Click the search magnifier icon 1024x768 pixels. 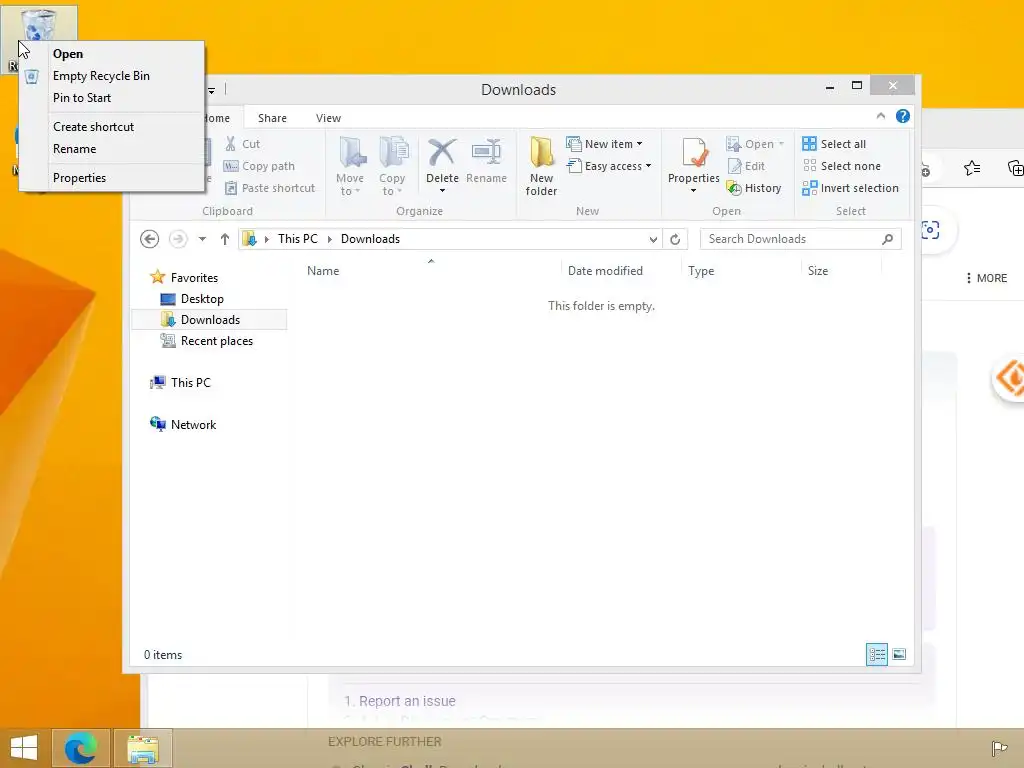coord(888,239)
